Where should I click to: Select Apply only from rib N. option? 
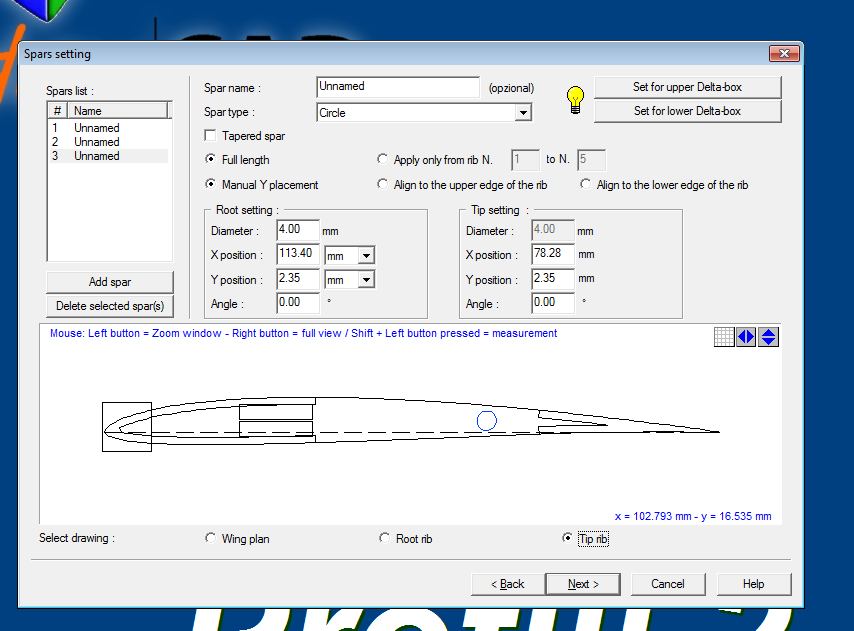[x=383, y=160]
